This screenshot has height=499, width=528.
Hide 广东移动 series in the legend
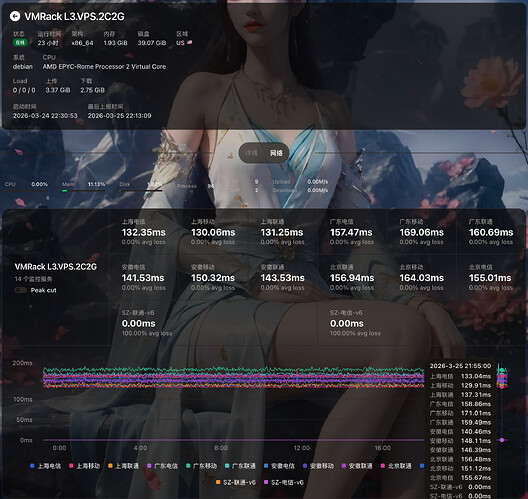coord(201,466)
